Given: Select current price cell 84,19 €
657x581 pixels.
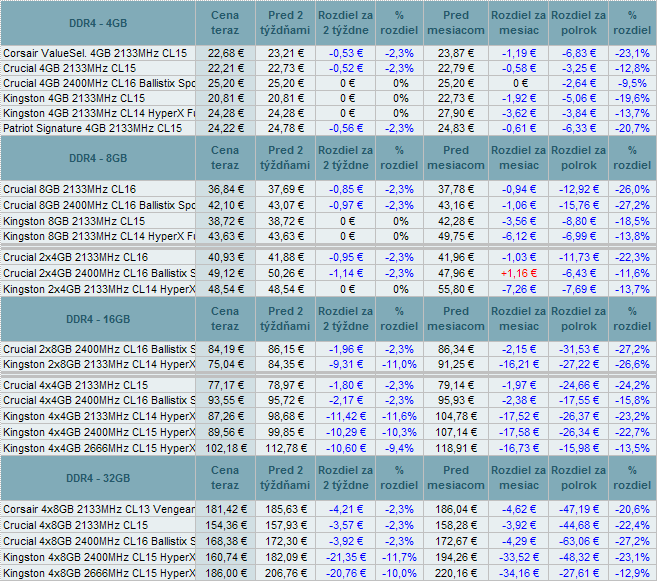Looking at the screenshot, I should tap(225, 349).
